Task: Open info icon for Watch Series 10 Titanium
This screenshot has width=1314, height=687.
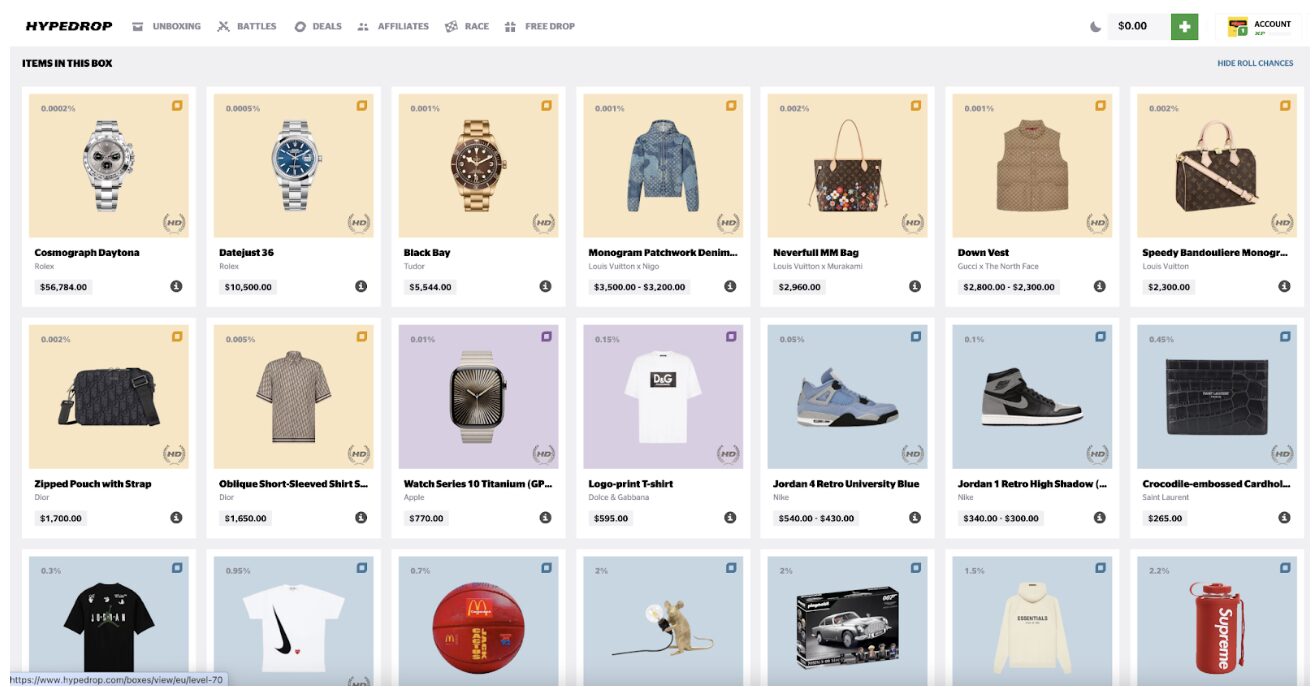Action: click(x=545, y=517)
